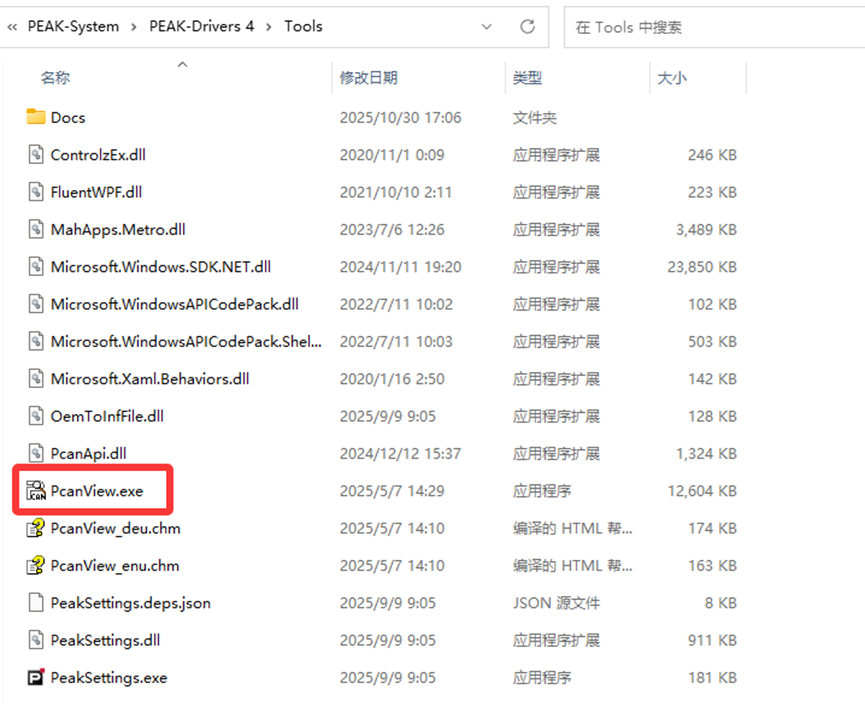Click the 1,324 KB size value
Image resolution: width=865 pixels, height=707 pixels.
(707, 453)
